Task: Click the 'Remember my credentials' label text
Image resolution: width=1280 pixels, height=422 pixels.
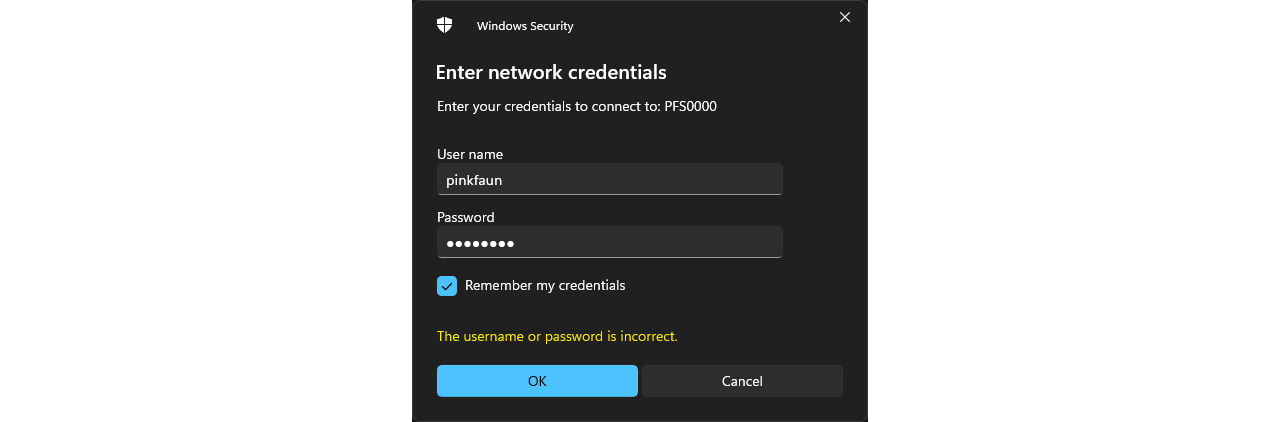Action: (x=545, y=285)
